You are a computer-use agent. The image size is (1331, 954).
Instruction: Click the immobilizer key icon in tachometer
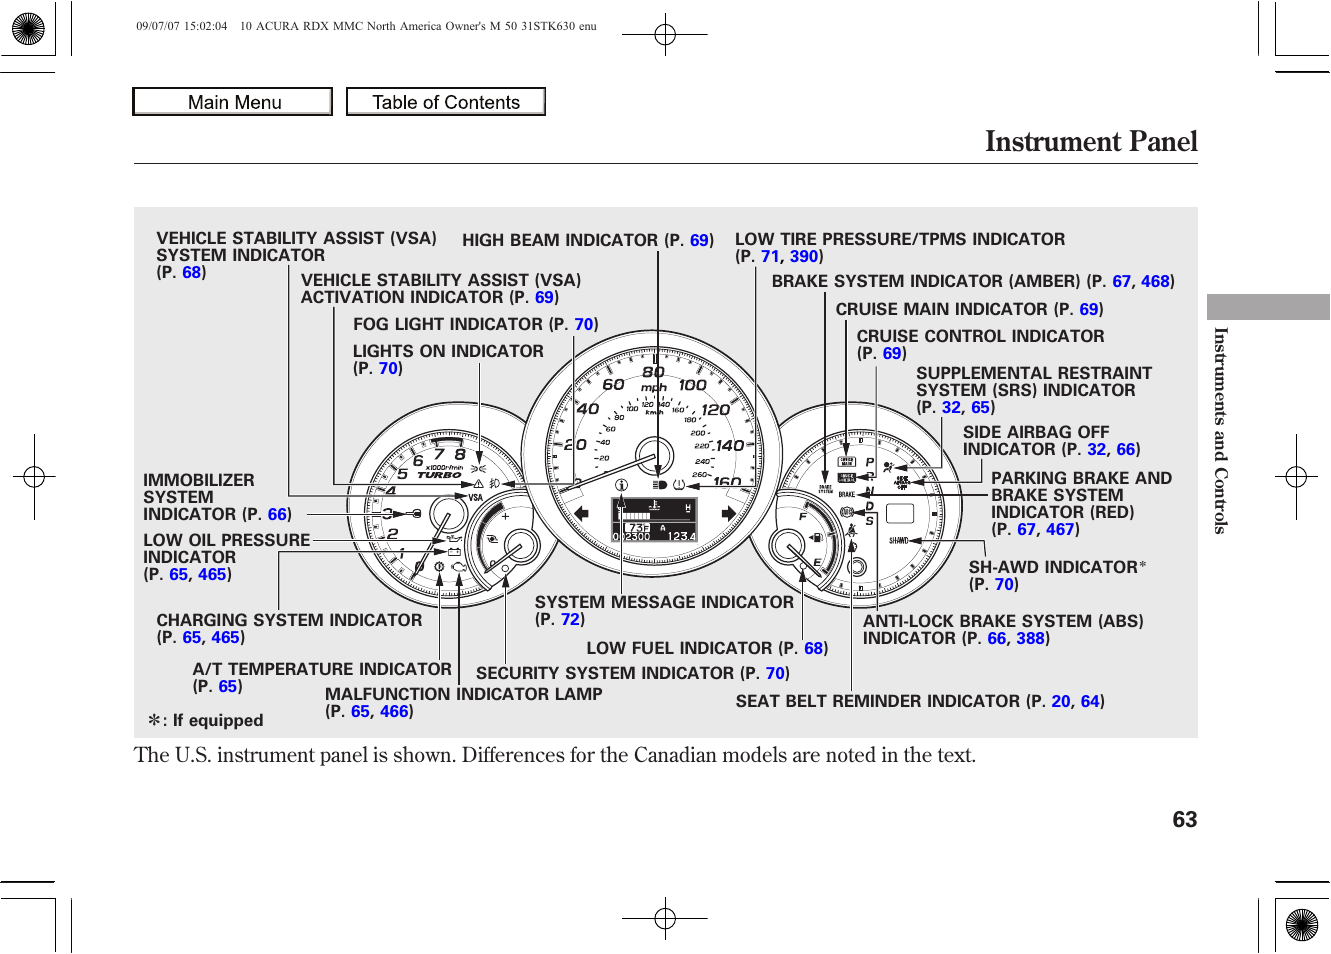pyautogui.click(x=414, y=514)
